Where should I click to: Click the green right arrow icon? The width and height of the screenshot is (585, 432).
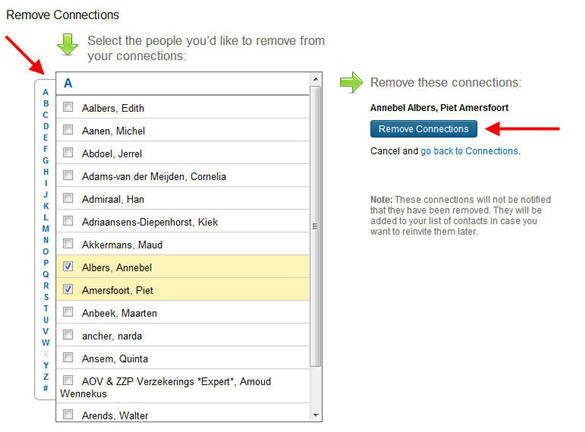coord(351,82)
